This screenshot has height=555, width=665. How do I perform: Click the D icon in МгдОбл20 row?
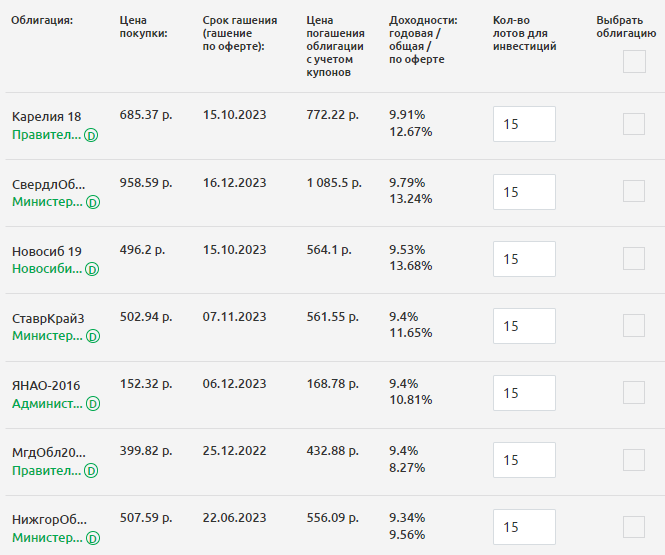click(92, 471)
